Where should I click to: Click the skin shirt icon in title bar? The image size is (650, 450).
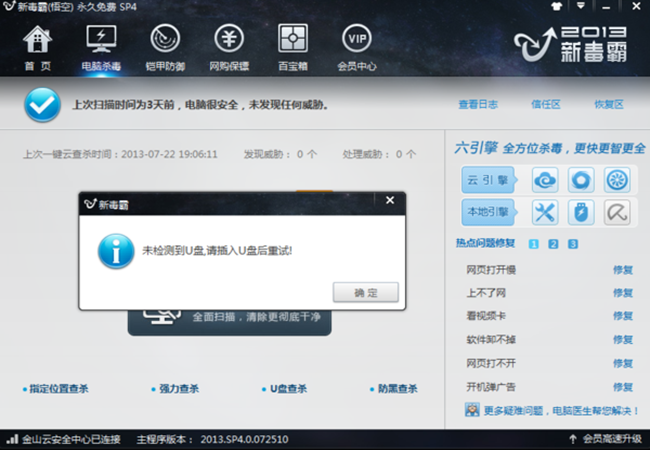[556, 6]
